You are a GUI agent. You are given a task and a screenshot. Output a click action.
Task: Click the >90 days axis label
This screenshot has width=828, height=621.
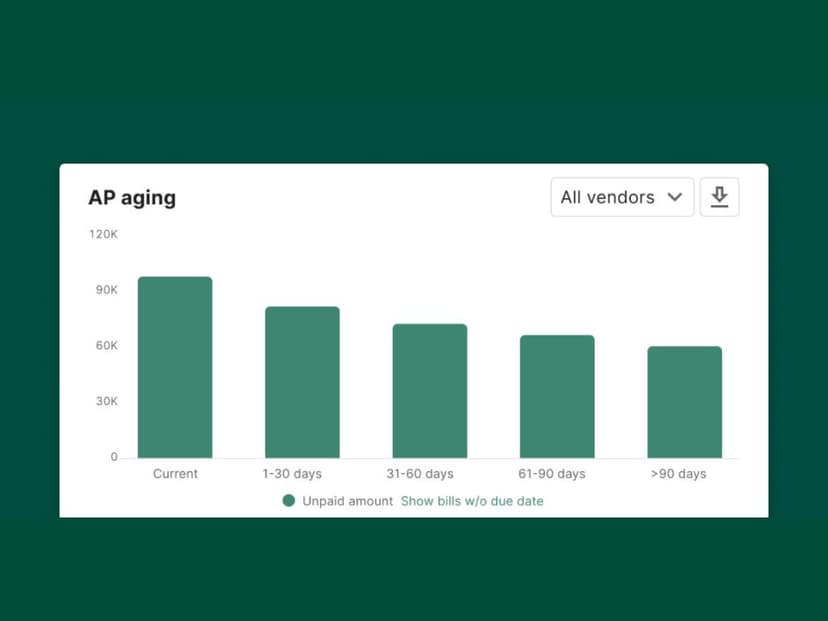point(679,474)
